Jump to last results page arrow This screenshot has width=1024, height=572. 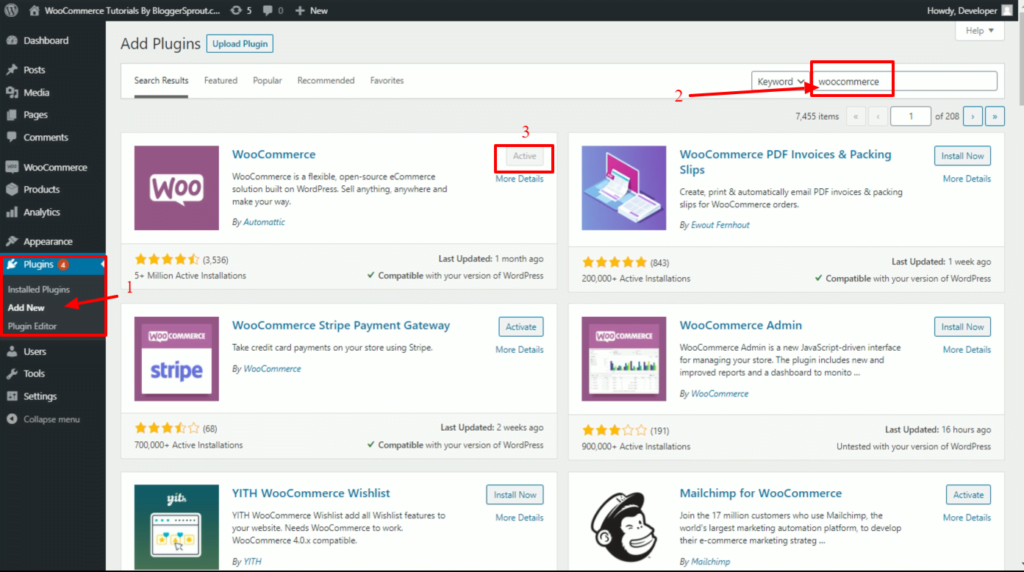(995, 116)
